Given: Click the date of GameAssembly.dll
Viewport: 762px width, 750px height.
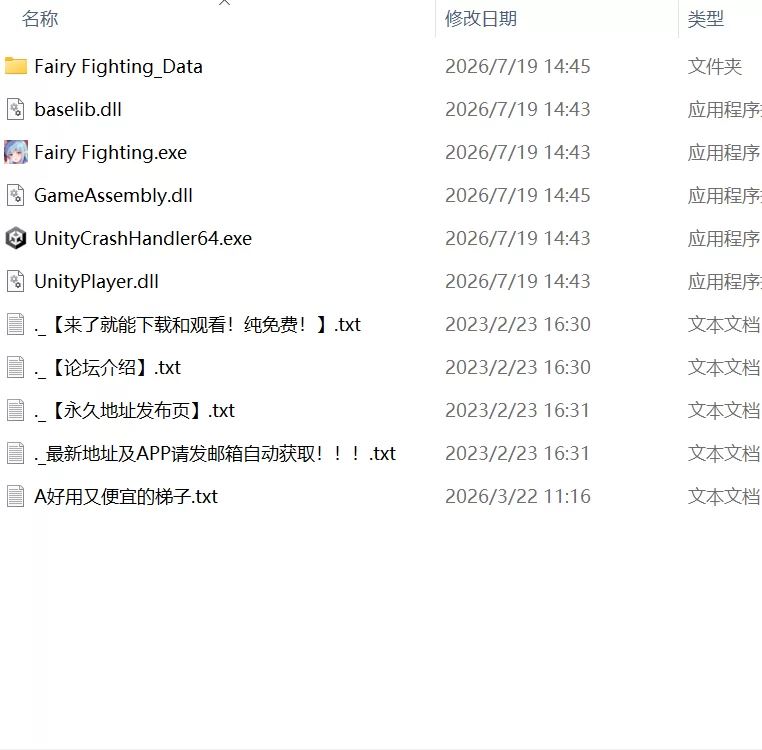Looking at the screenshot, I should [518, 195].
